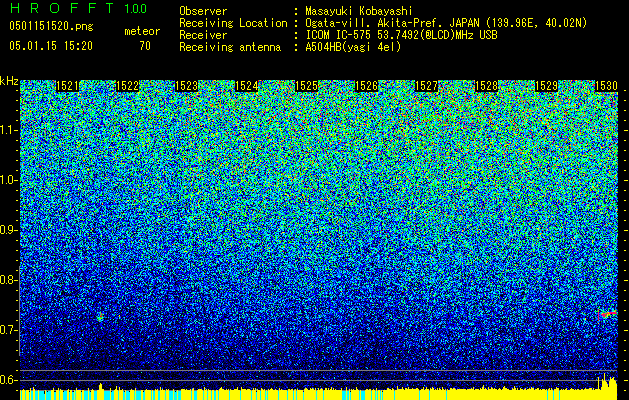Click the file name 0501151520.png
Screen dimensions: 629x400
click(51, 27)
